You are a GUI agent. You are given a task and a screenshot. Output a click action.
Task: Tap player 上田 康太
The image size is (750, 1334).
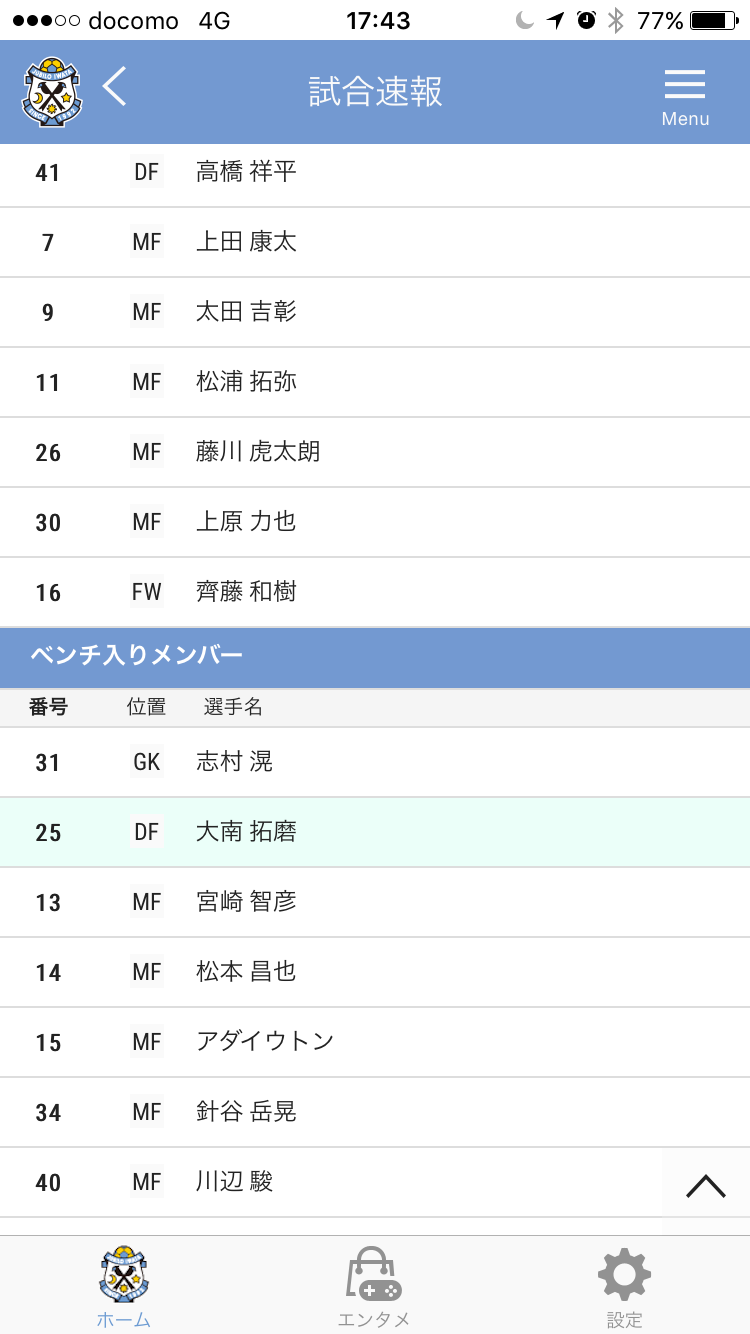375,242
